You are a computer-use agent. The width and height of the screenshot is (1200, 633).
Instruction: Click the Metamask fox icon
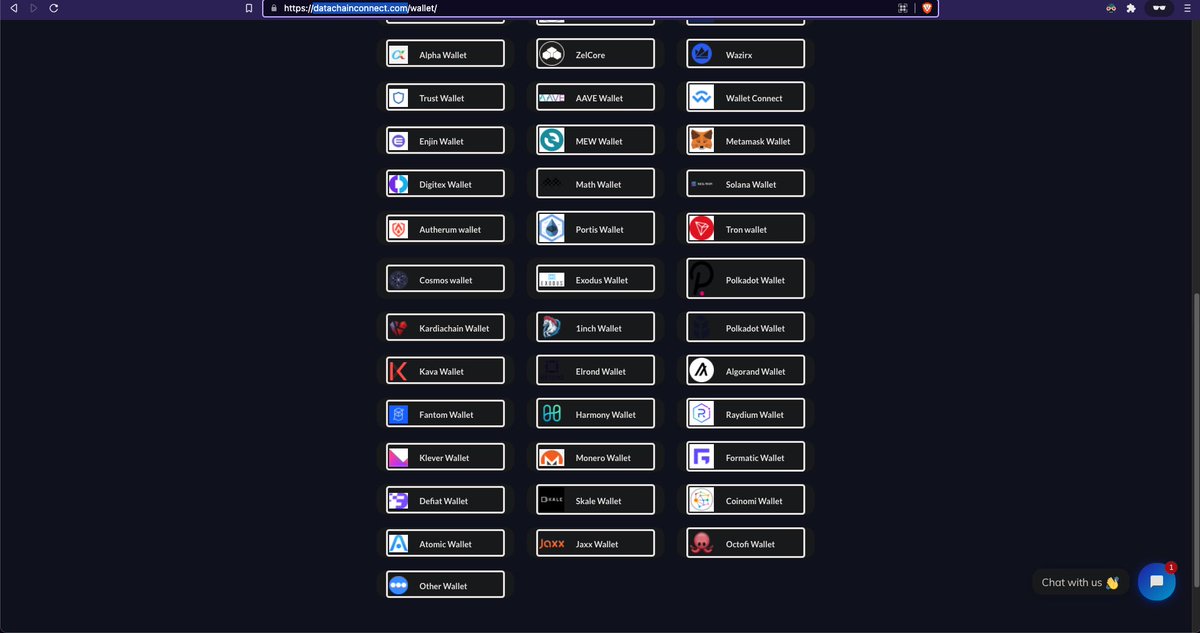click(x=702, y=141)
